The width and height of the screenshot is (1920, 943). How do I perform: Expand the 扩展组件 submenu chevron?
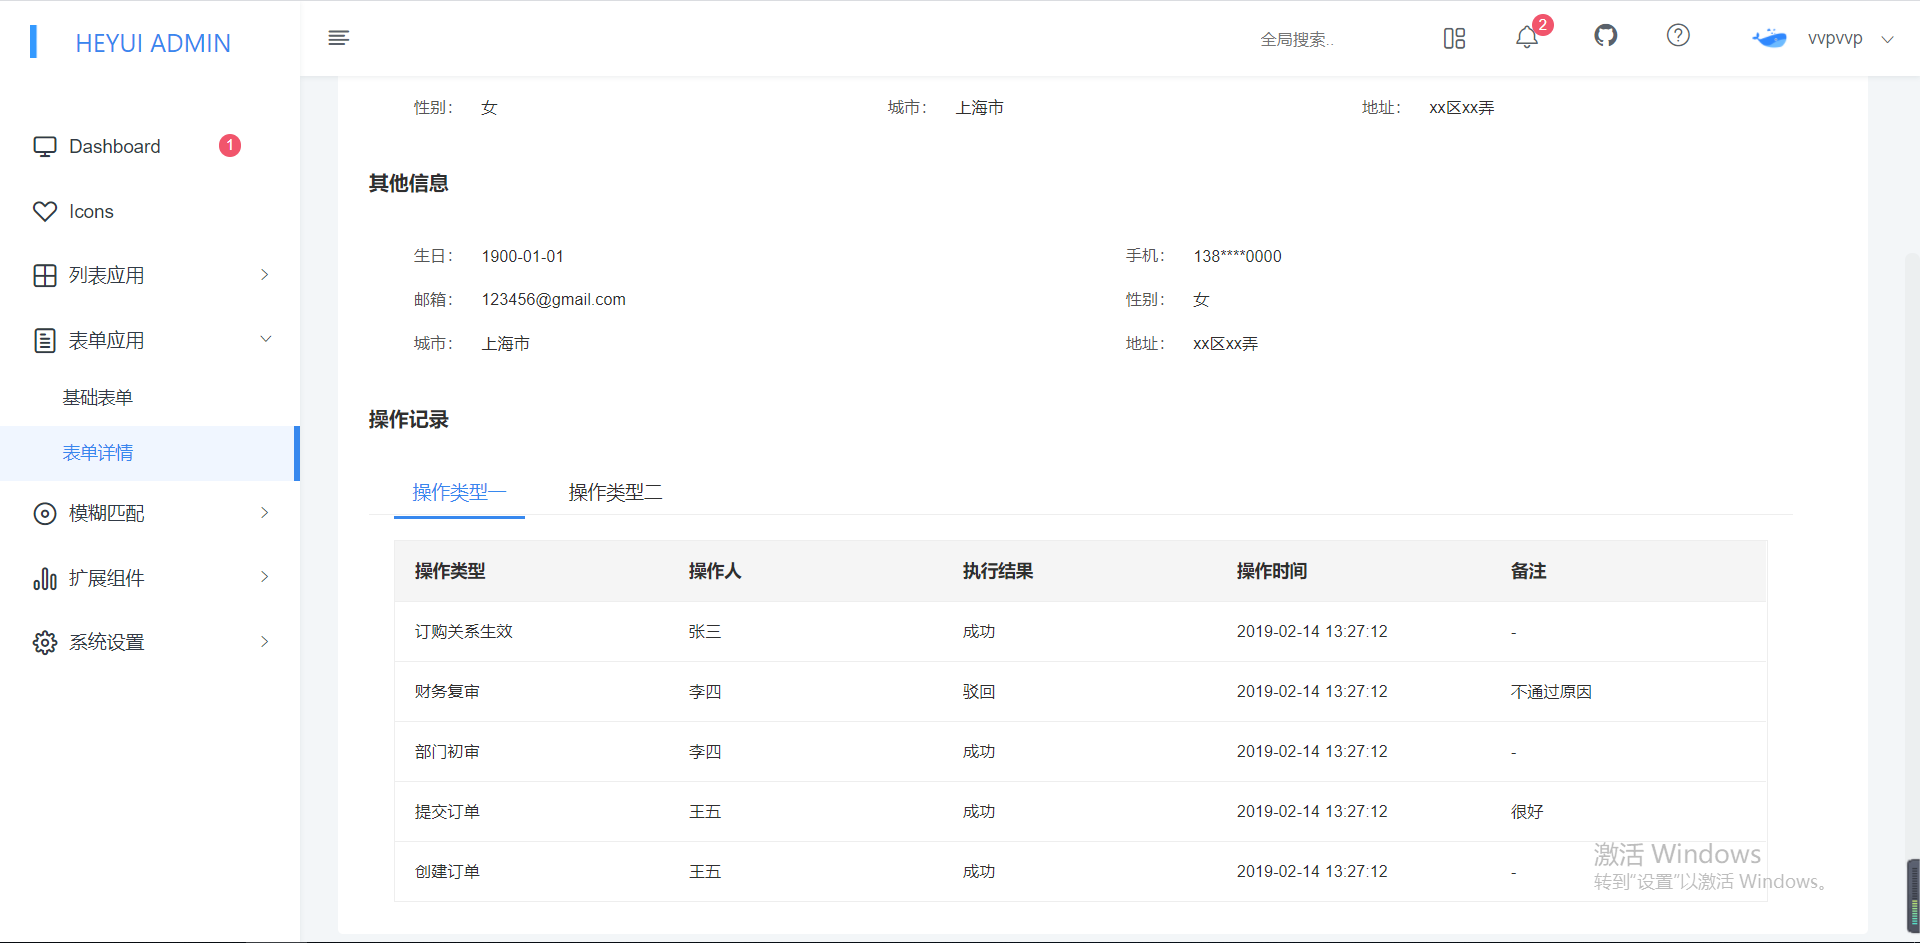pyautogui.click(x=265, y=577)
